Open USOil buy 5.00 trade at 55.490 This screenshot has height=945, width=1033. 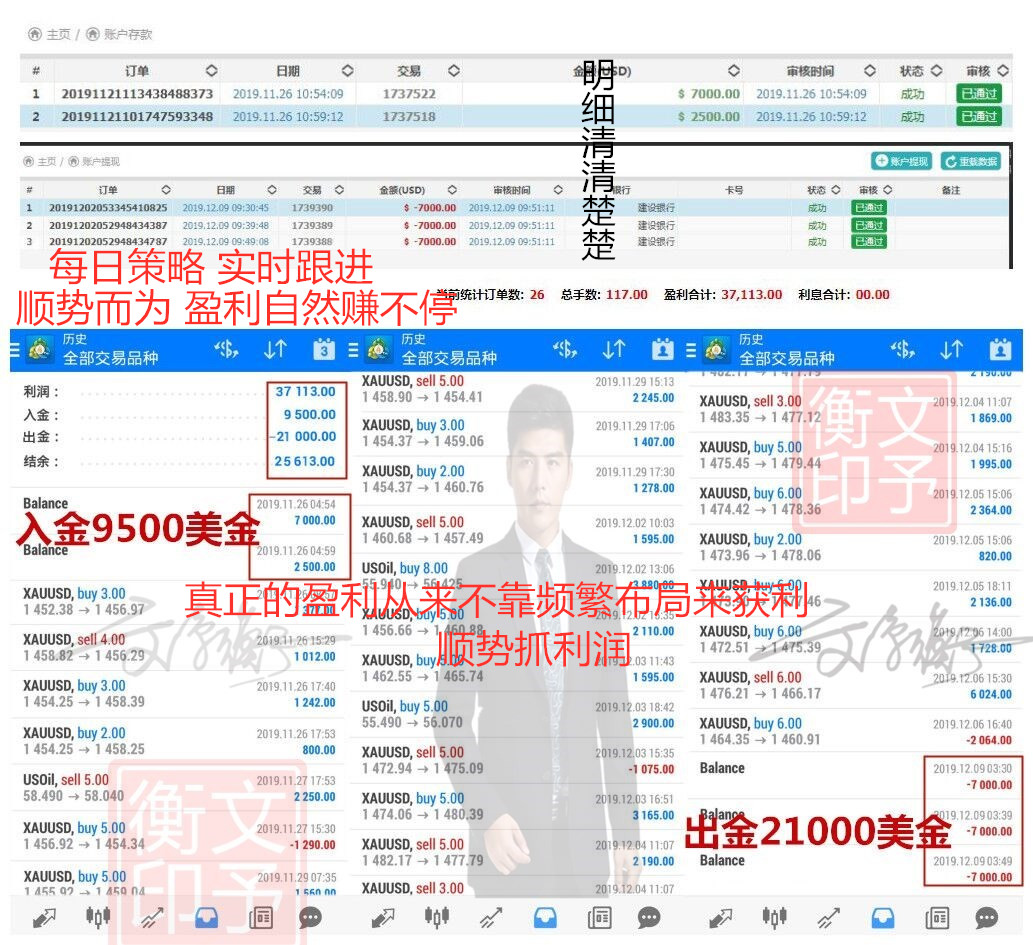pyautogui.click(x=517, y=714)
